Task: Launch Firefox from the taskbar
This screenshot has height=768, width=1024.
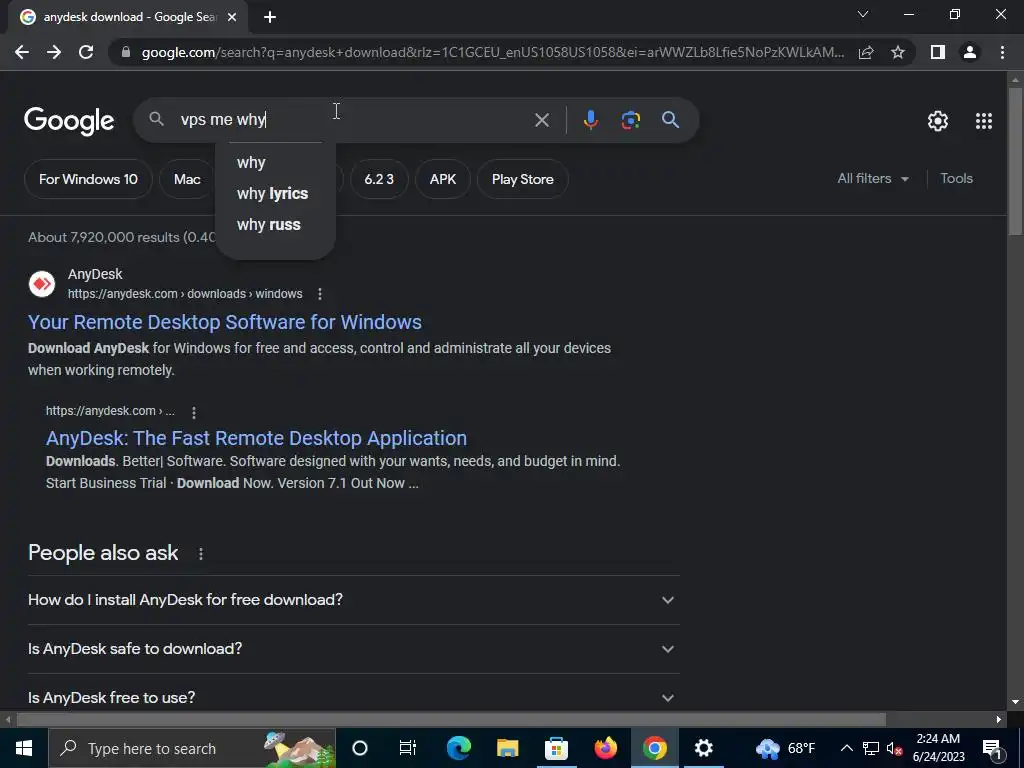Action: pyautogui.click(x=605, y=748)
